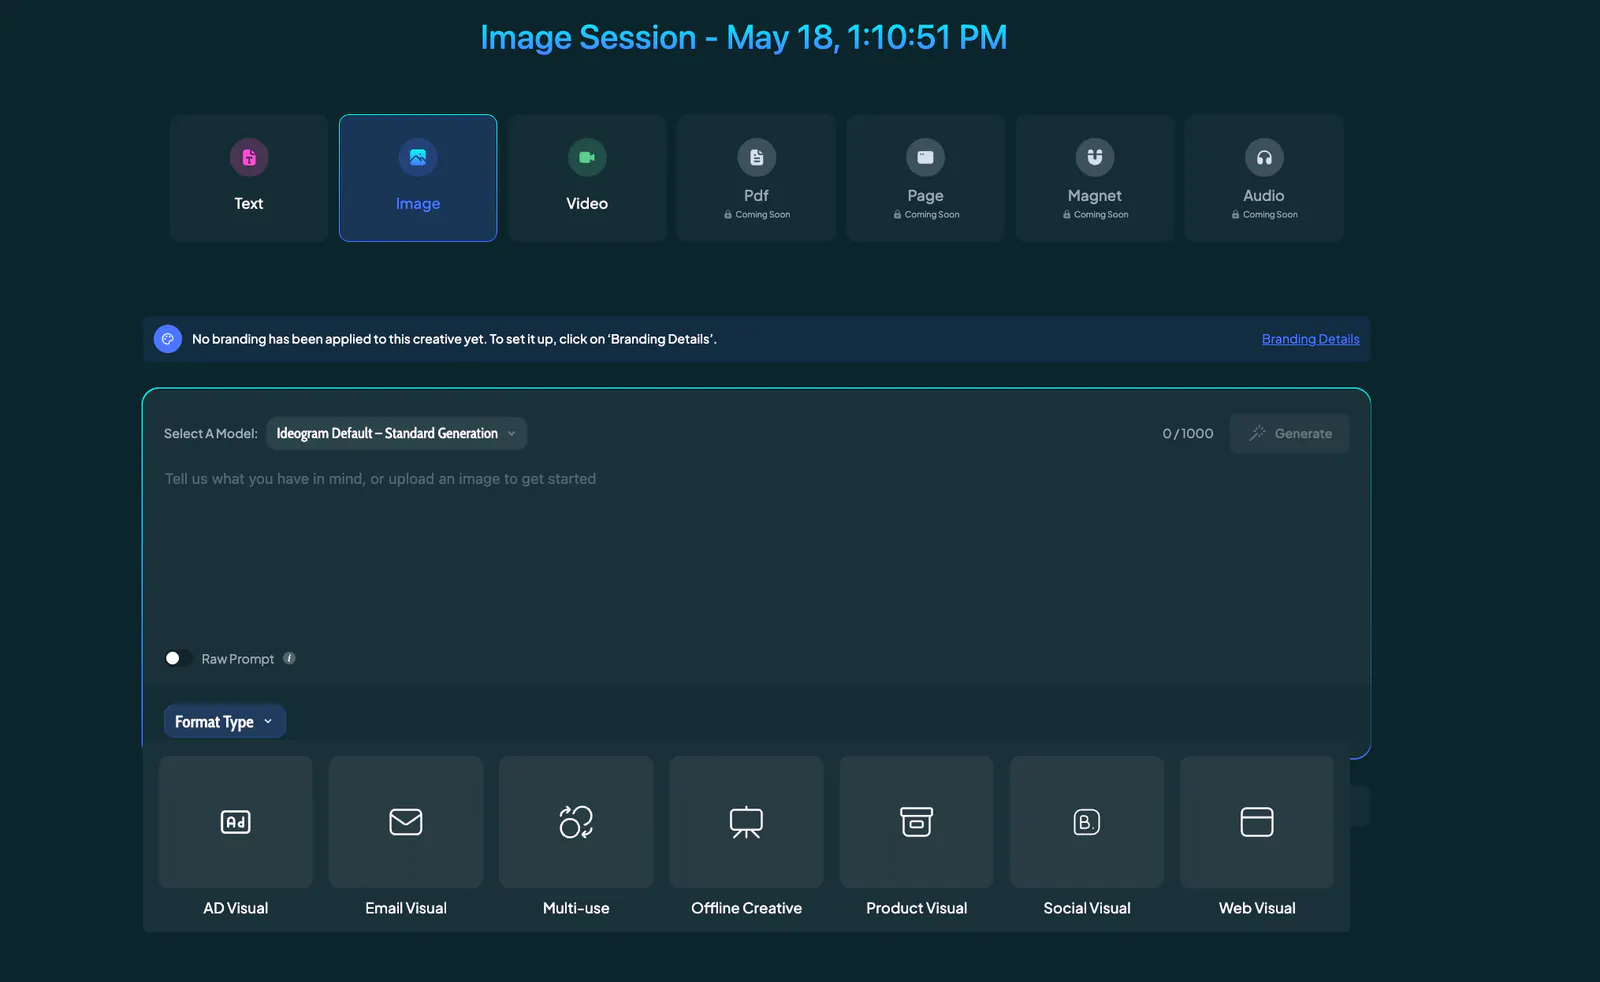Image resolution: width=1600 pixels, height=982 pixels.
Task: Click the Image tab label
Action: coord(418,203)
